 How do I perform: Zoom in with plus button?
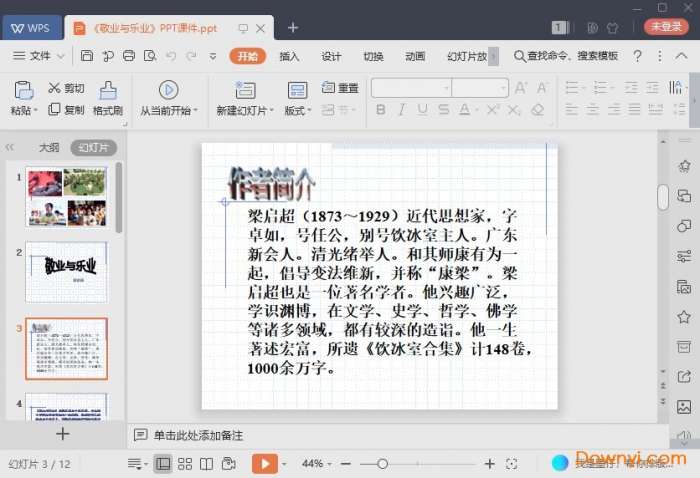490,464
